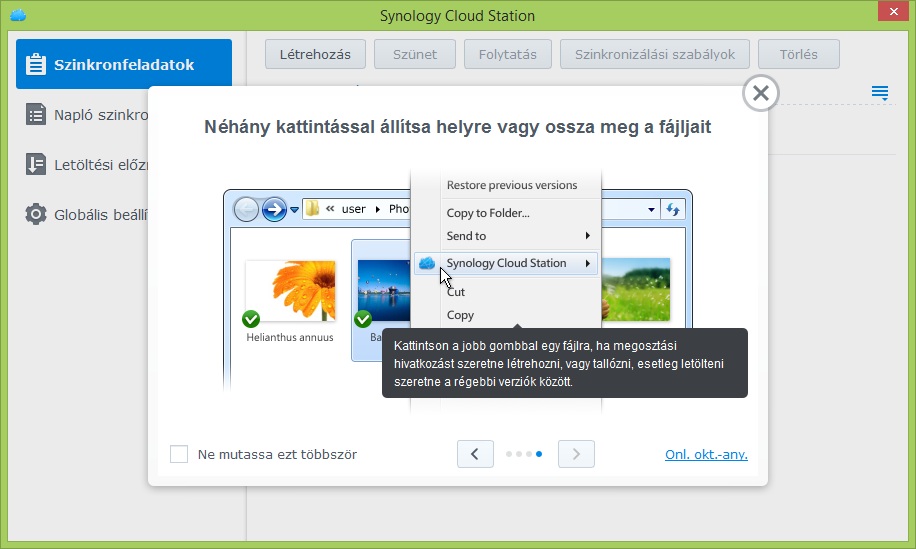Screen dimensions: 916x549
Task: Click the illustrated refresh icon
Action: [672, 209]
